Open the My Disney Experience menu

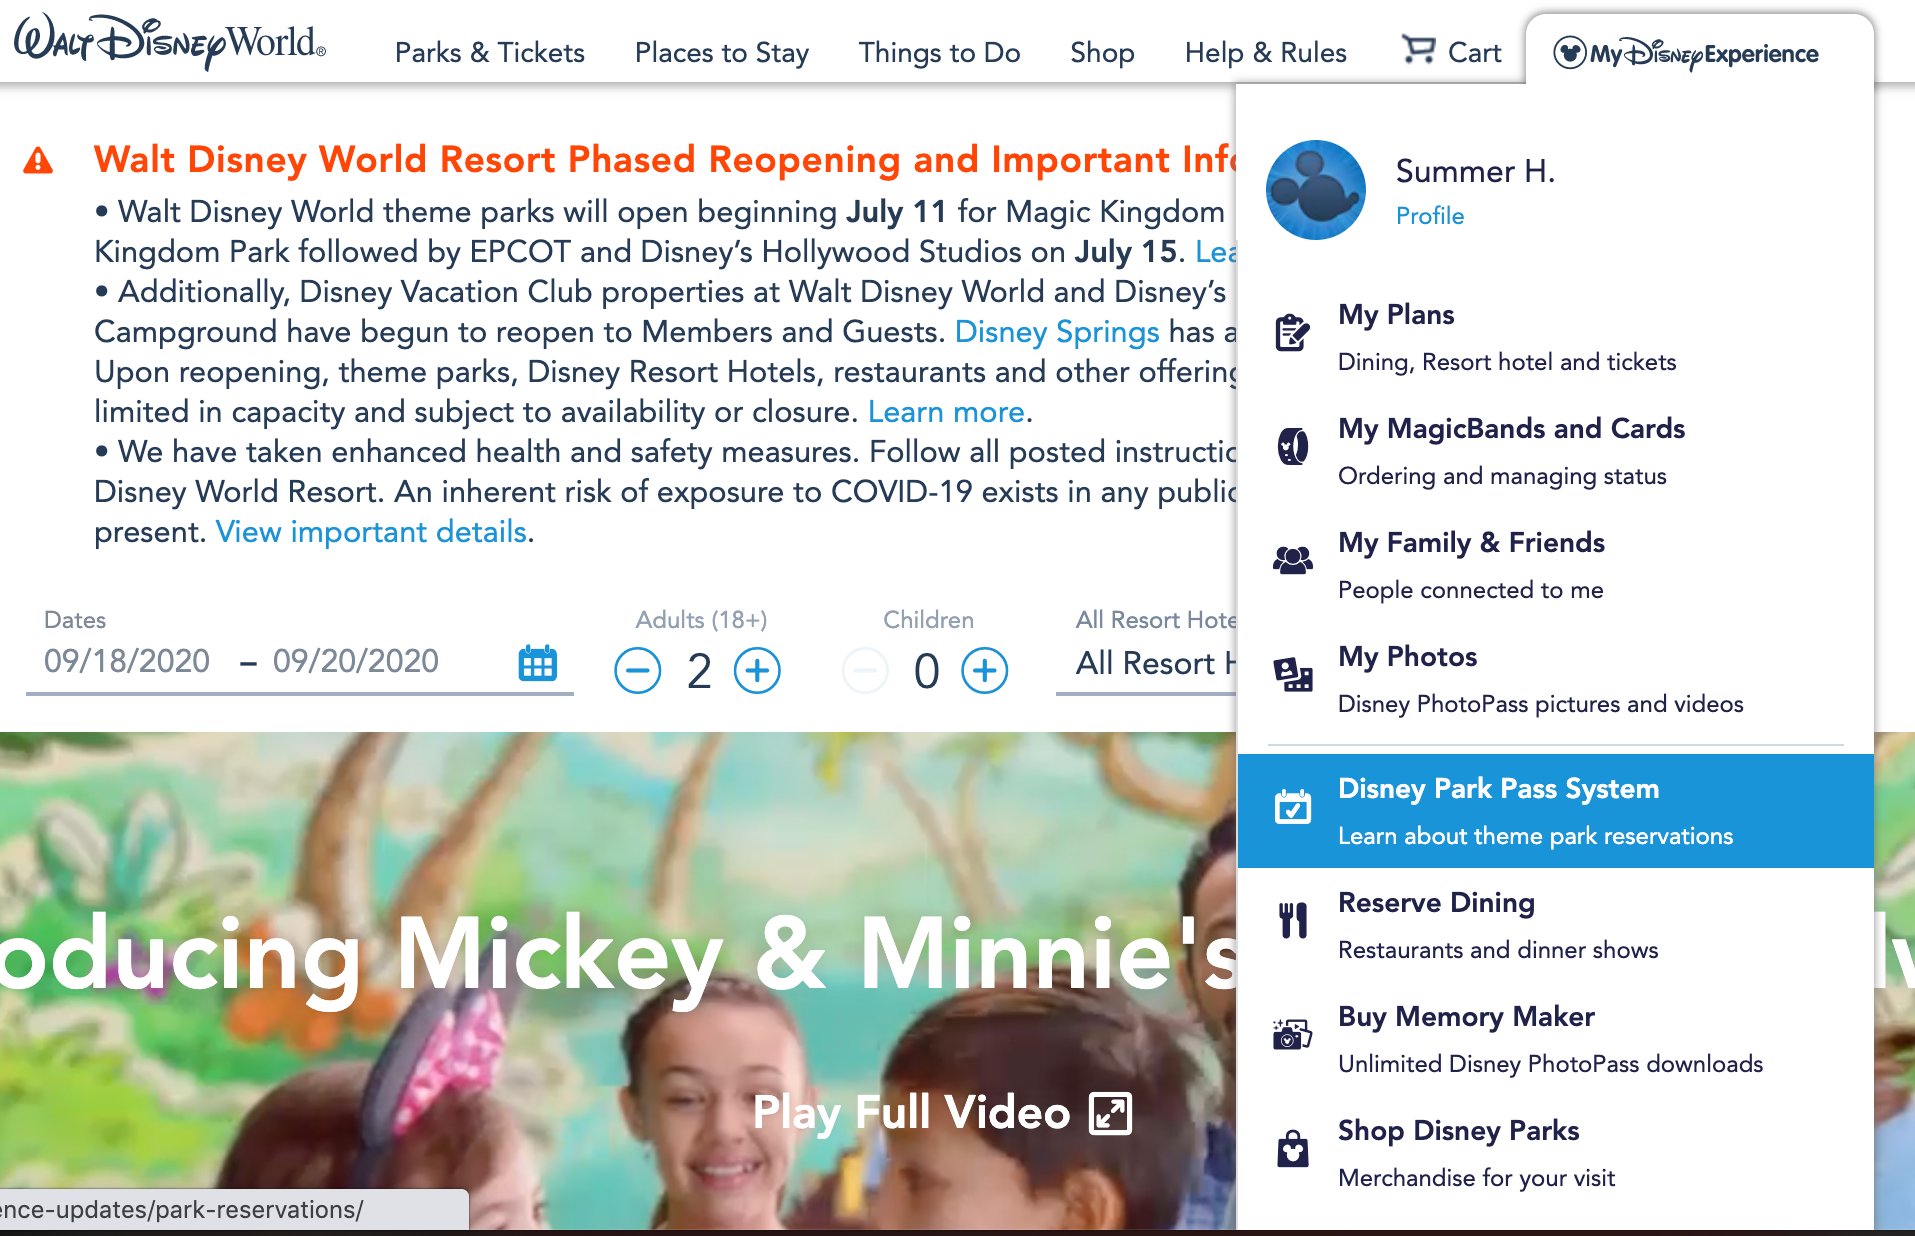1685,53
